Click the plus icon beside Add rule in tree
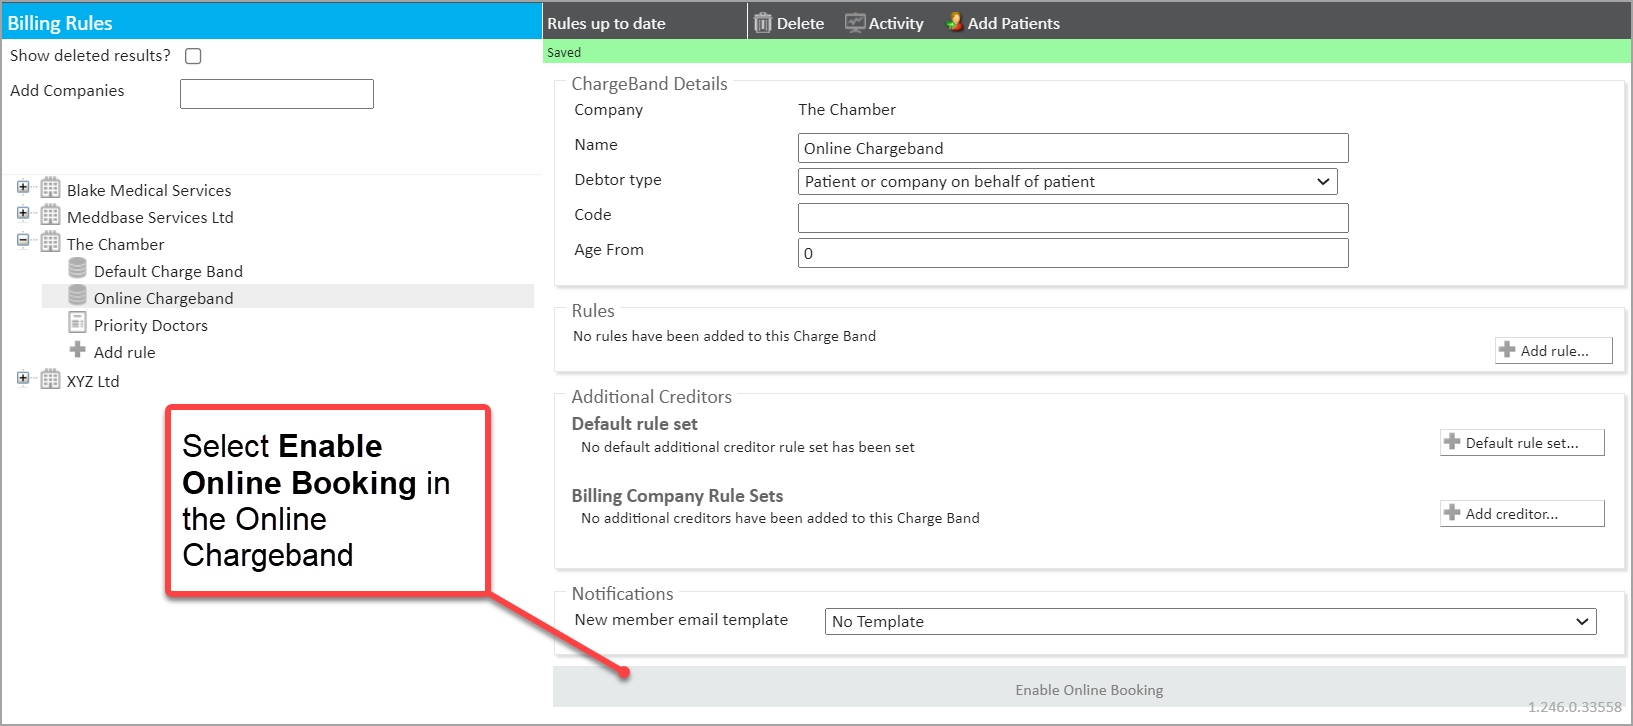This screenshot has height=726, width=1633. point(77,351)
